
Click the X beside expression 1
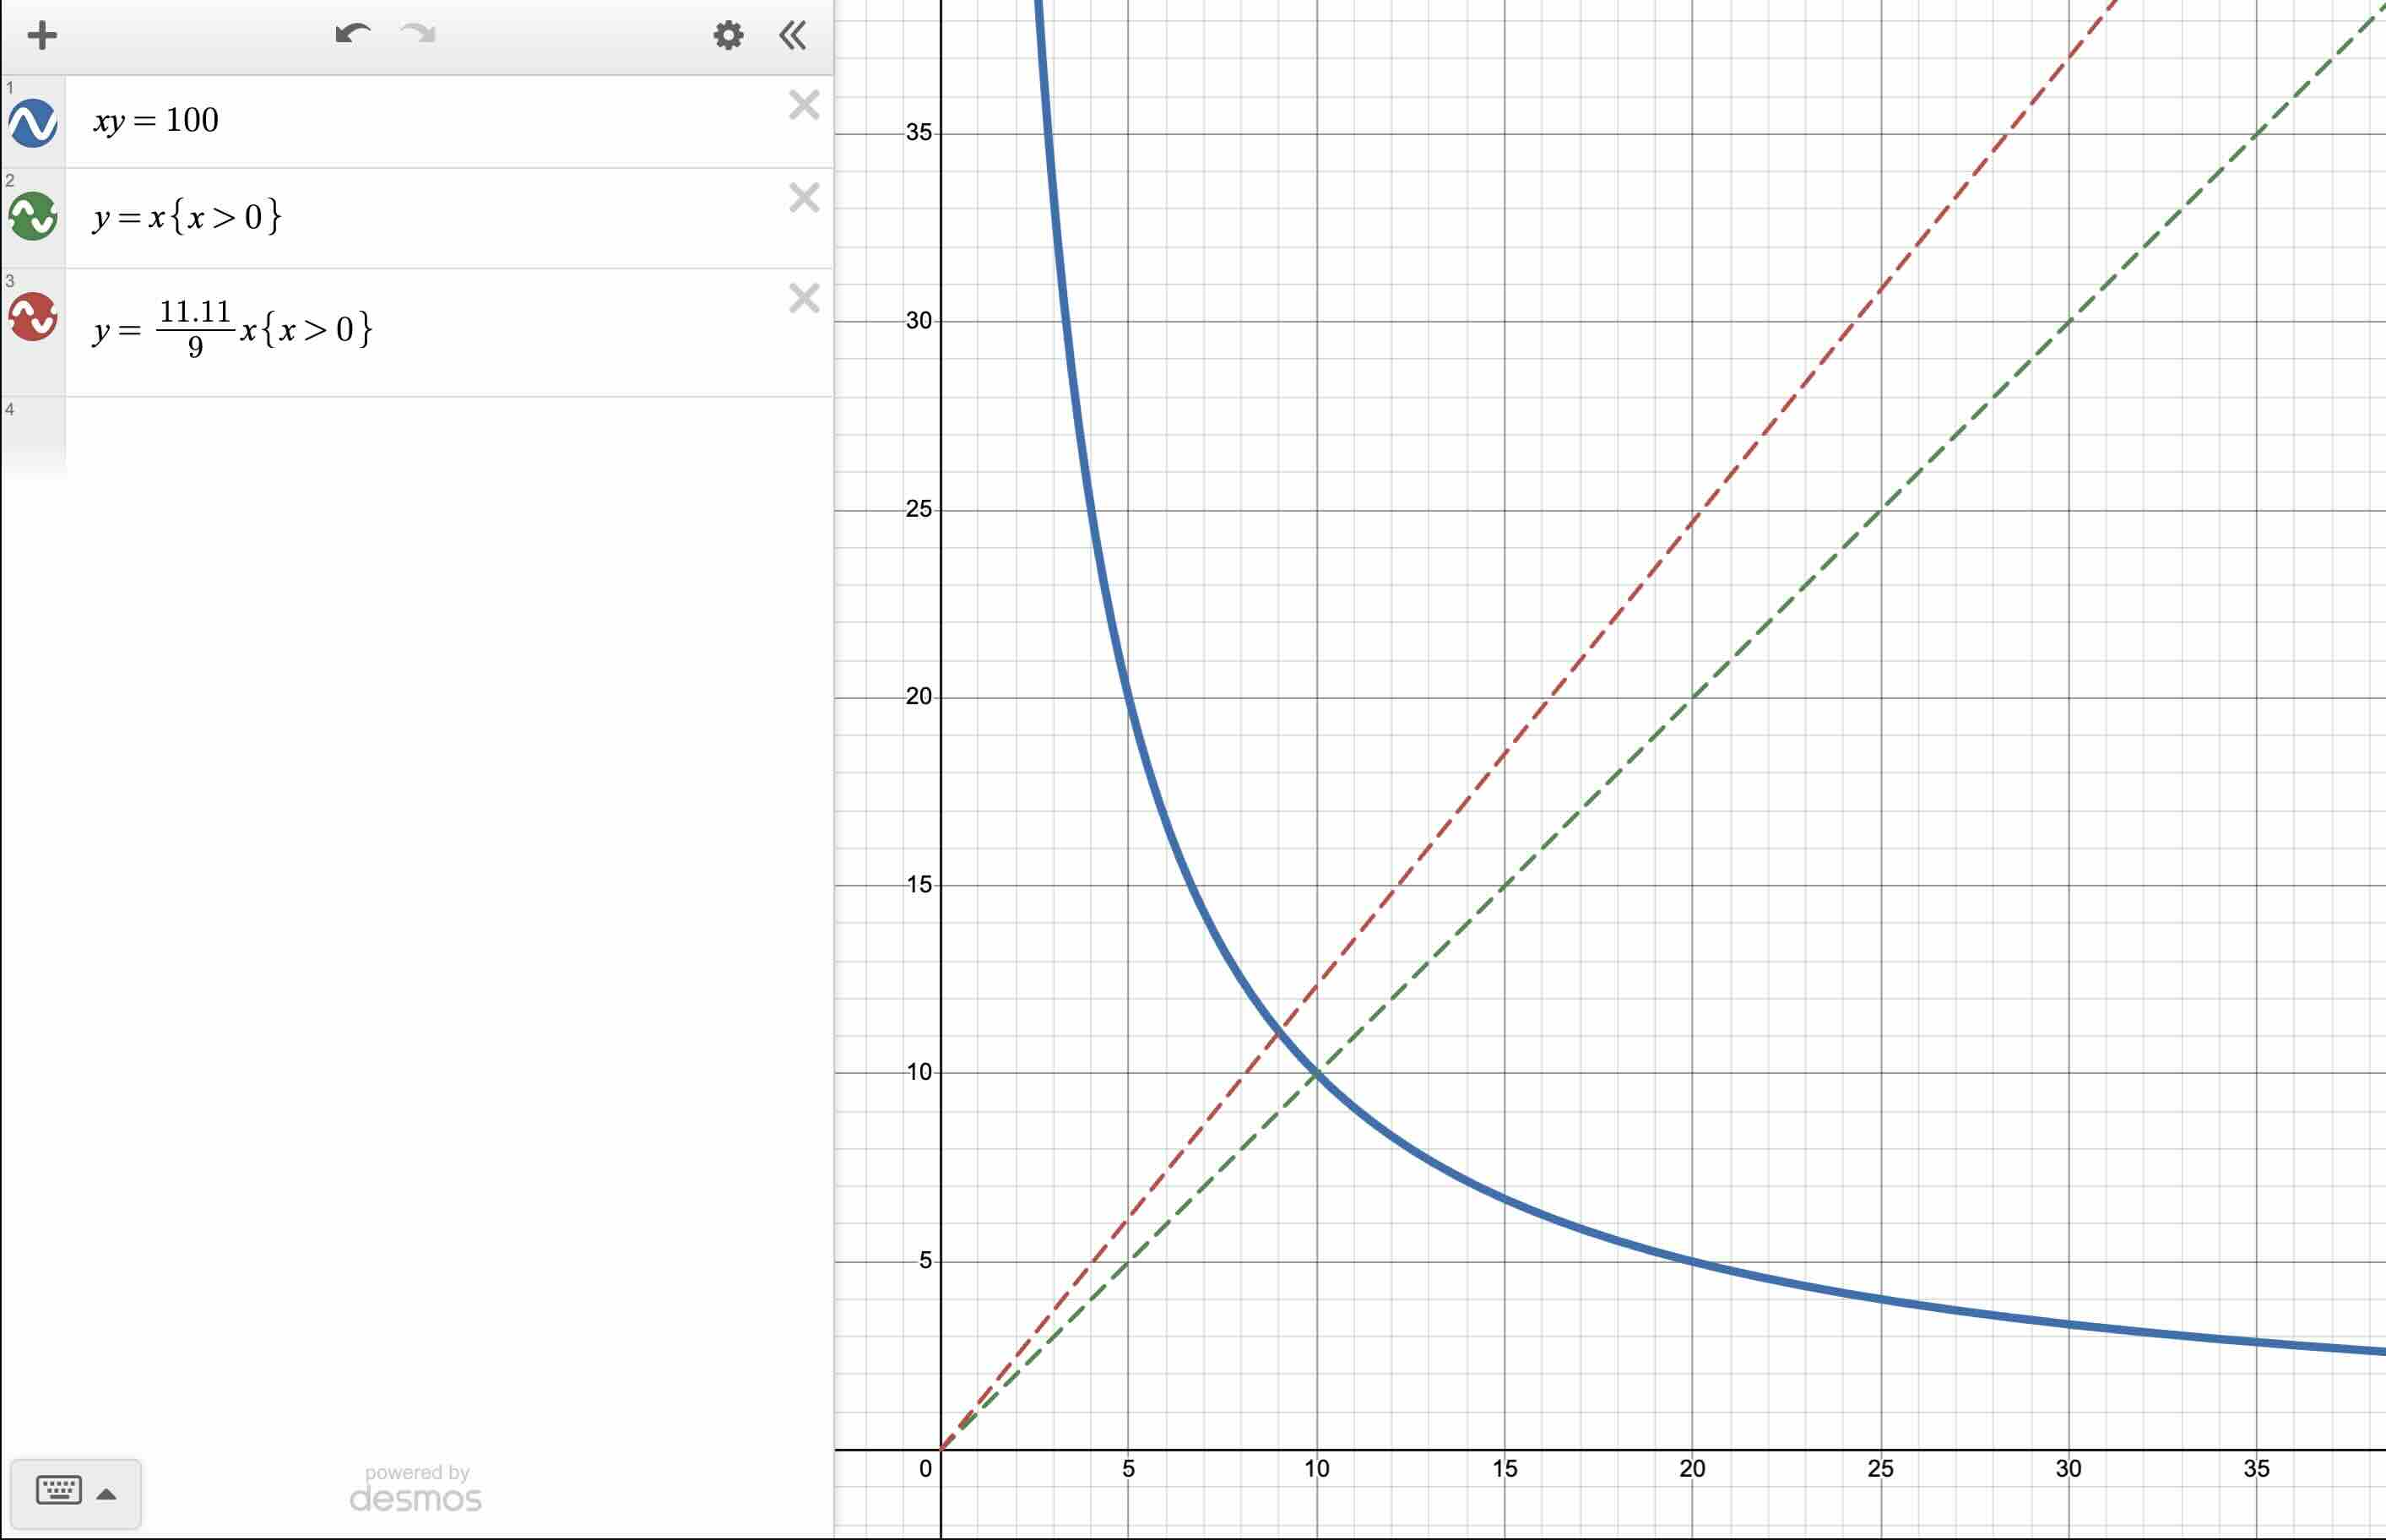(x=803, y=105)
